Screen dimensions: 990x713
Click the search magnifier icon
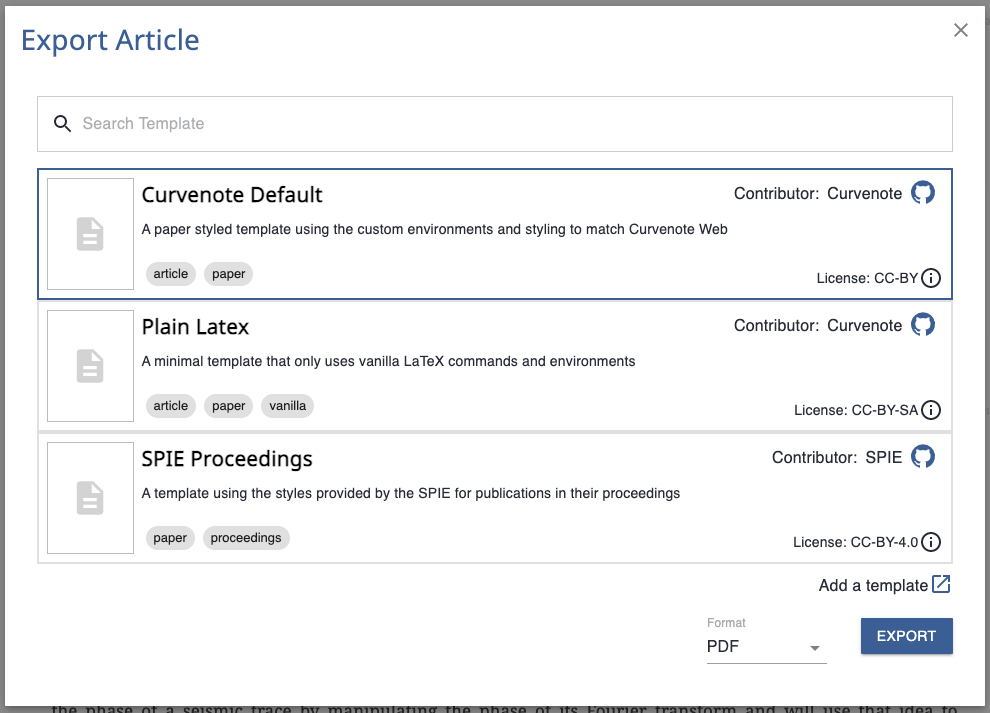62,123
